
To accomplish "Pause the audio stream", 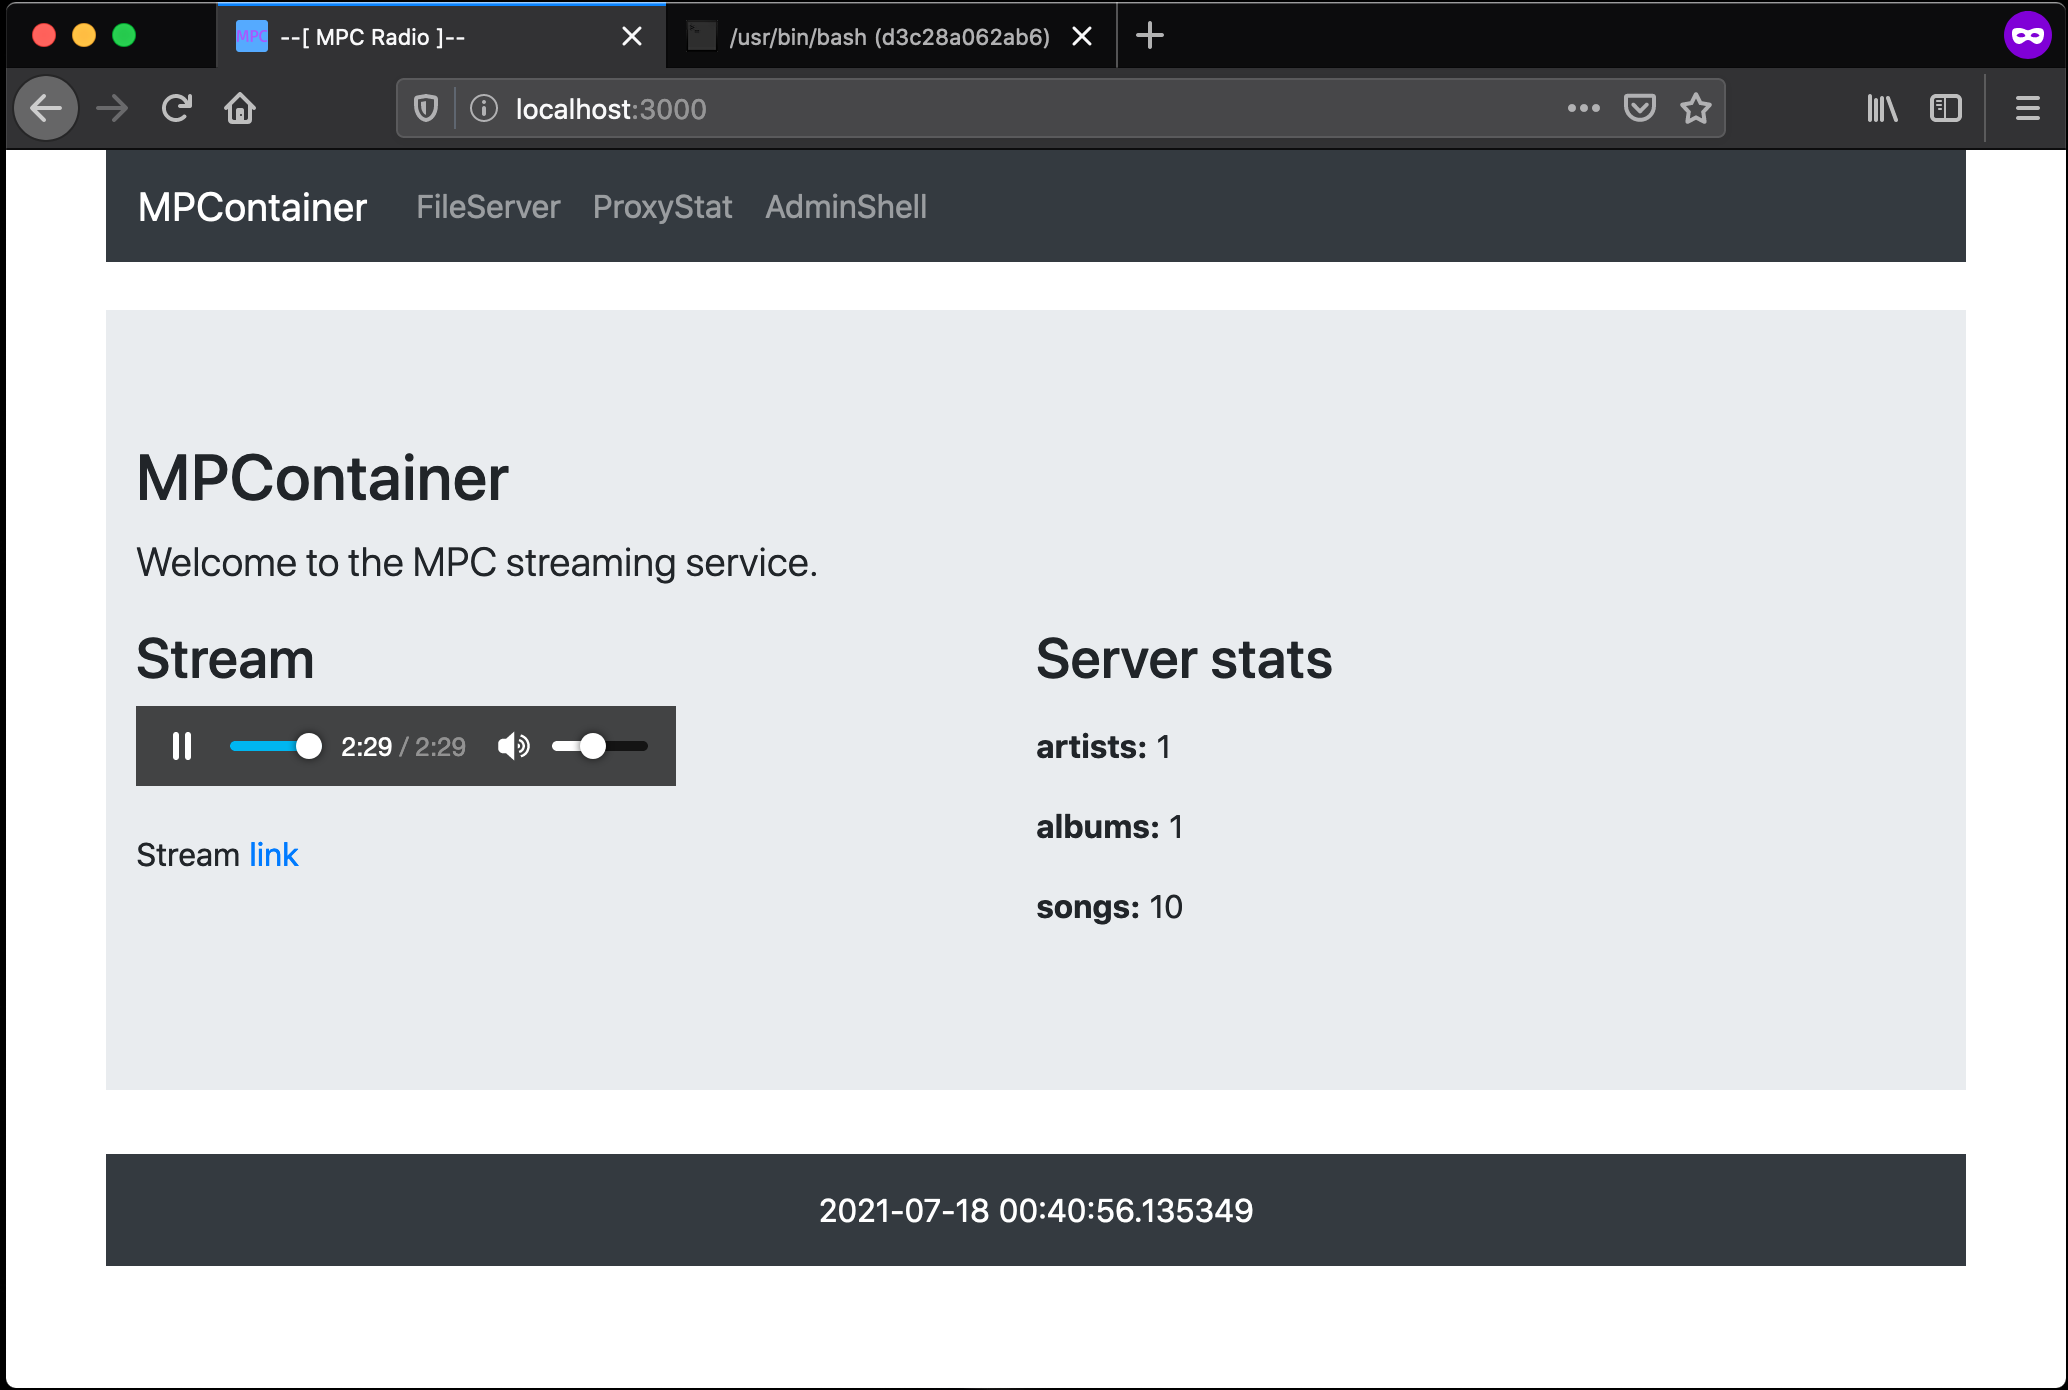I will click(x=182, y=746).
